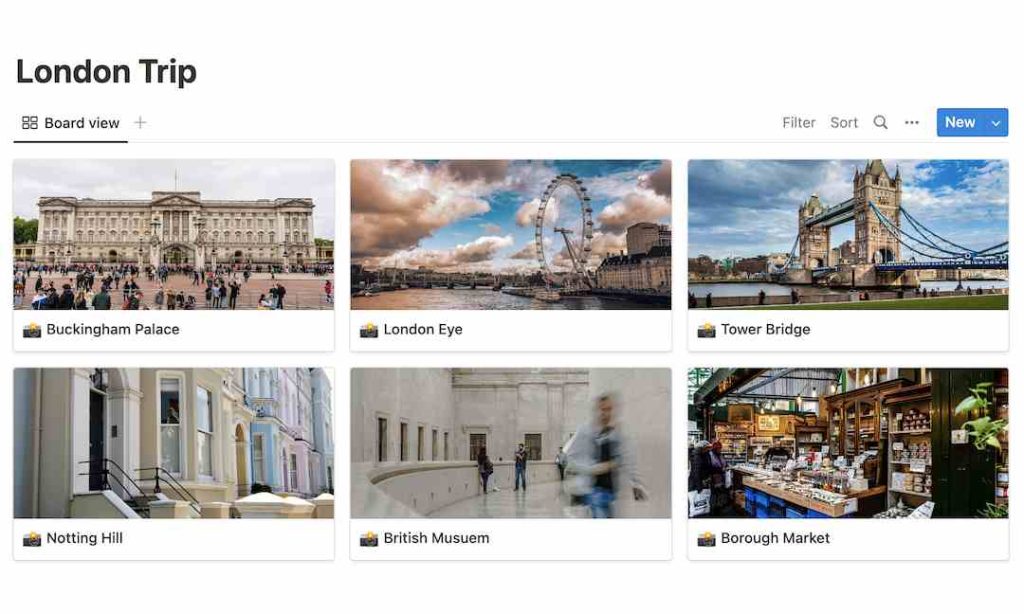This screenshot has width=1024, height=614.
Task: Click the Borough Market cover photo
Action: coord(847,443)
